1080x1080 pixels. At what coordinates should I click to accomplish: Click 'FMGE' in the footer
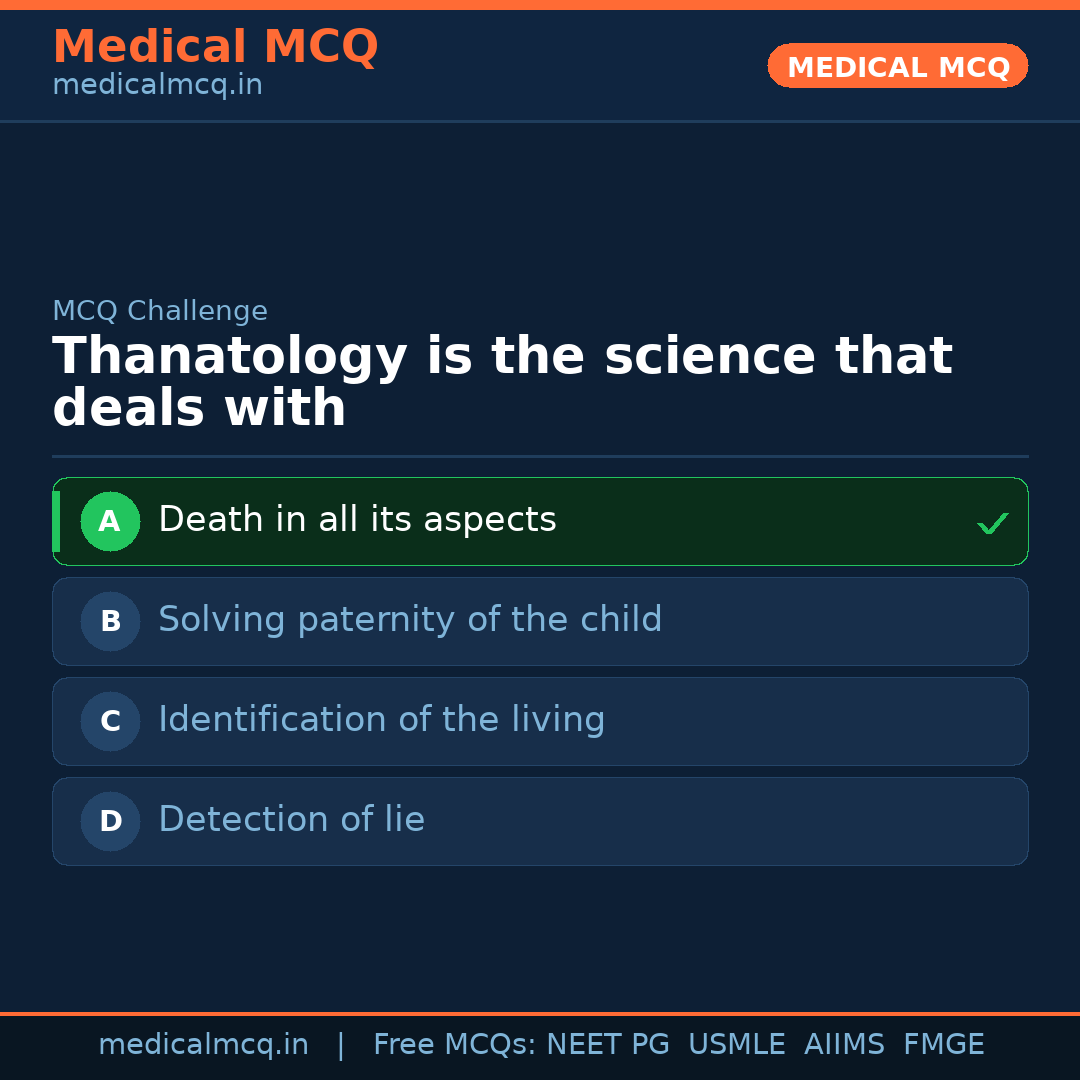pos(943,1045)
